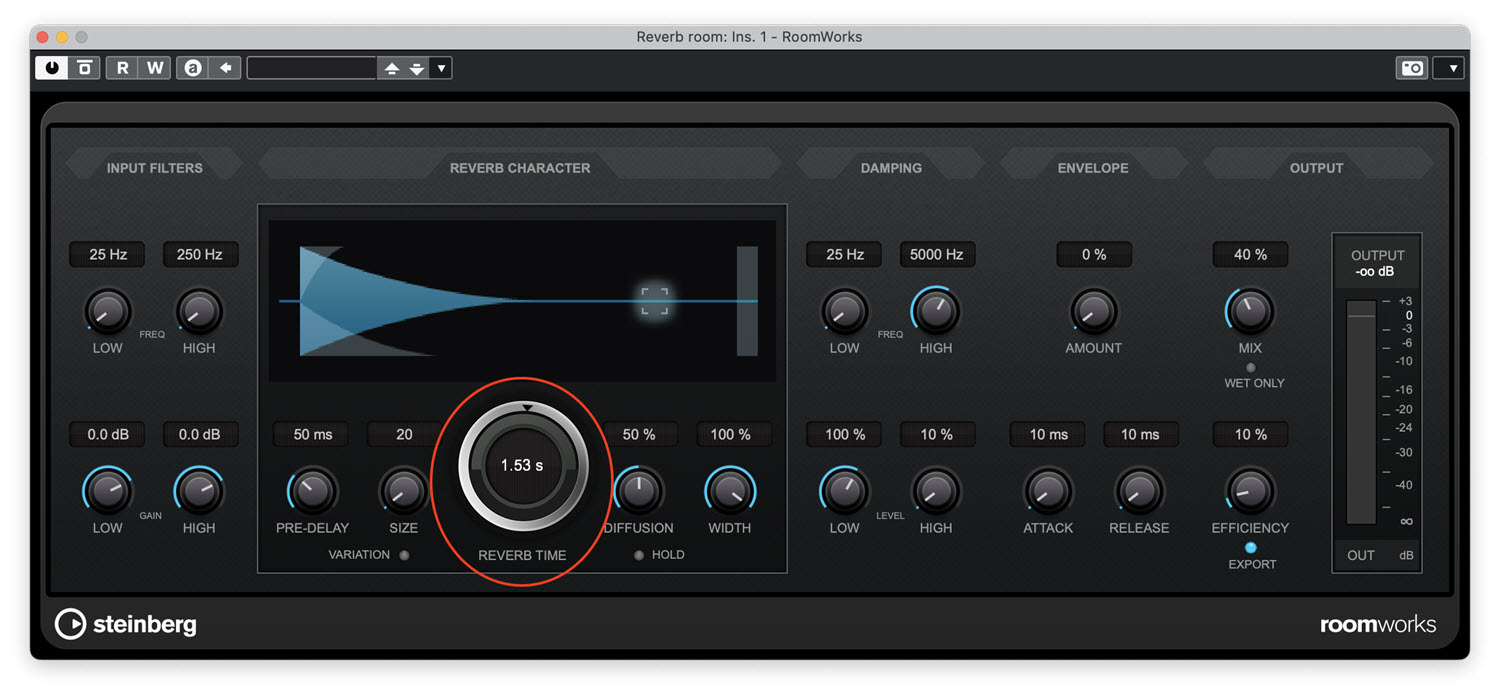The height and width of the screenshot is (695, 1500).
Task: Click the Input Filters LOW frequency knob
Action: [107, 312]
